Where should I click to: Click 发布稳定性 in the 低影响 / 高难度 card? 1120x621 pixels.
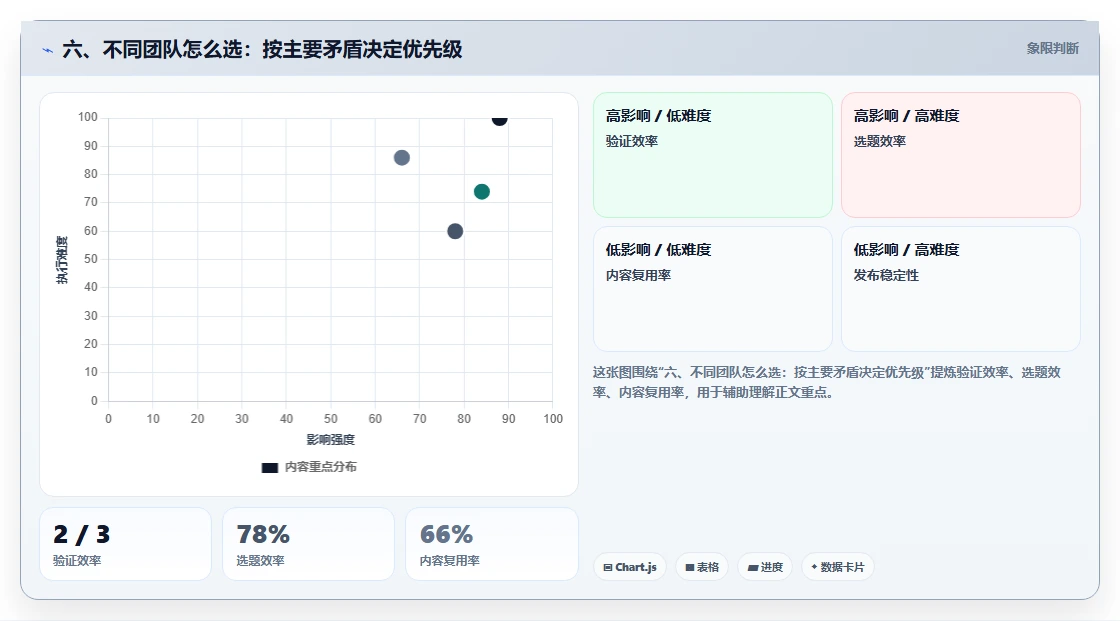tap(886, 275)
